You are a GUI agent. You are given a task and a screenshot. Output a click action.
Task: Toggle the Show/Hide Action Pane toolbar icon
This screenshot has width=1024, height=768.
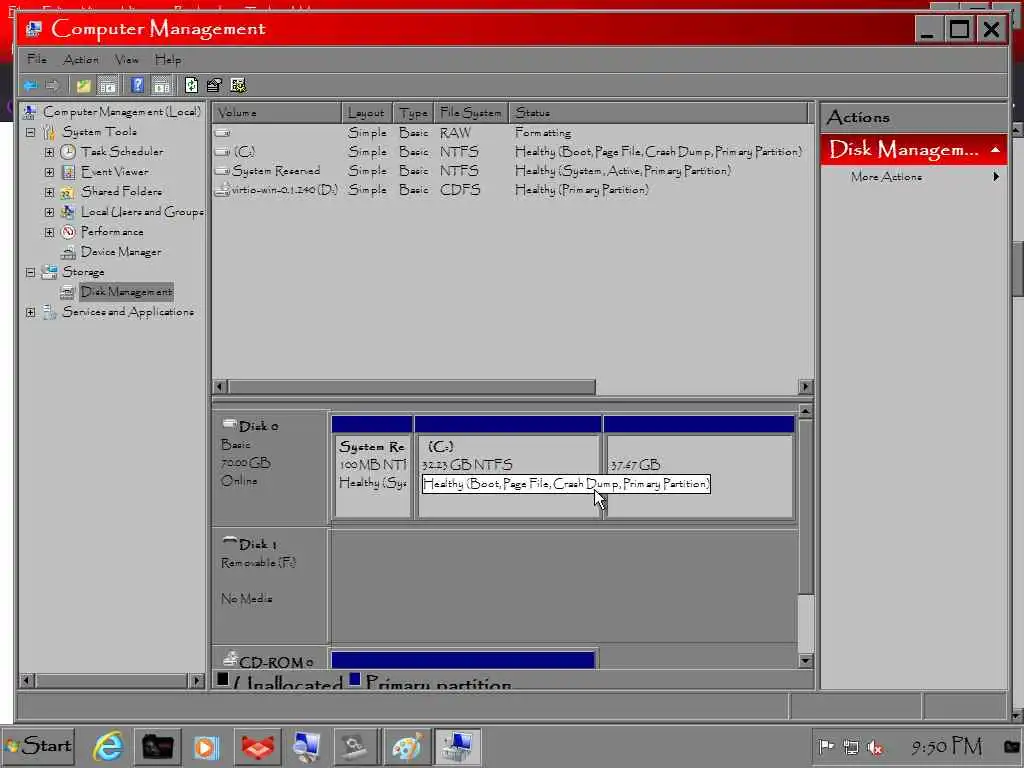[x=161, y=86]
